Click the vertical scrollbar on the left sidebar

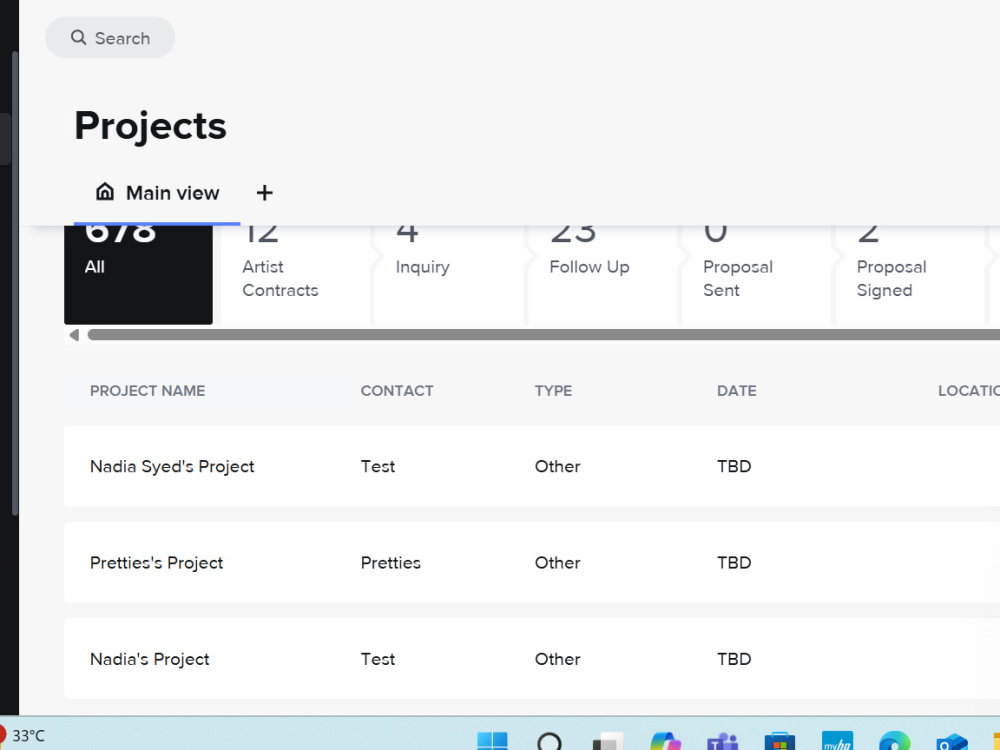pos(15,284)
